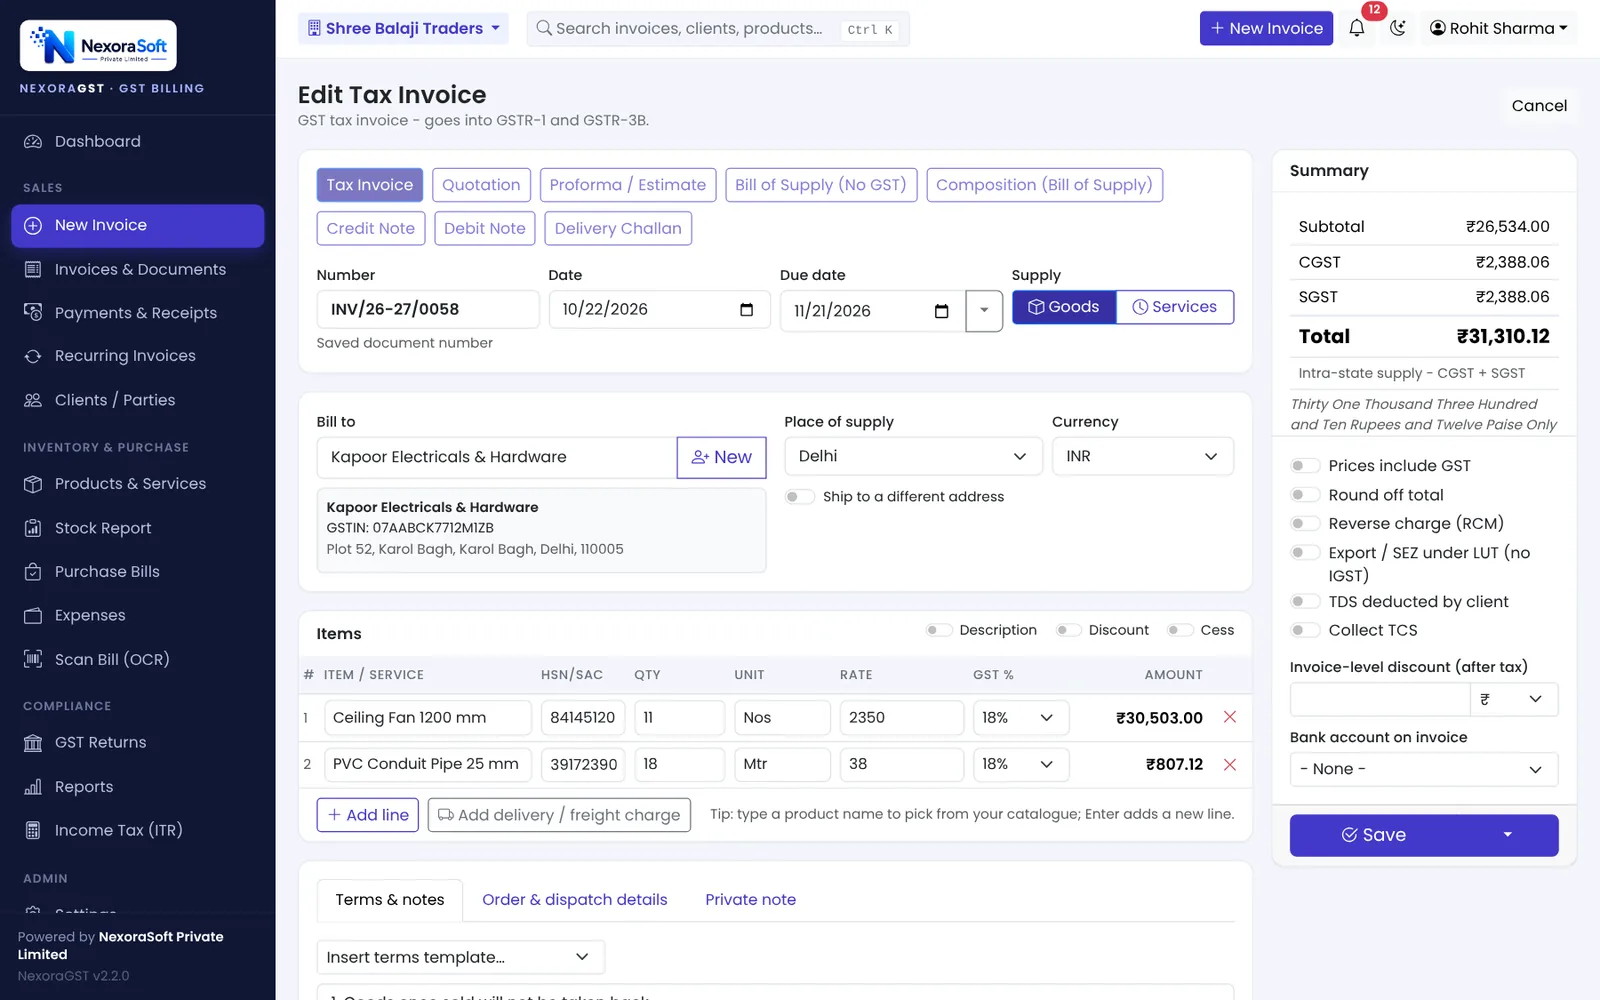The width and height of the screenshot is (1600, 1000).
Task: Enable TDS deducted by client
Action: (1304, 602)
